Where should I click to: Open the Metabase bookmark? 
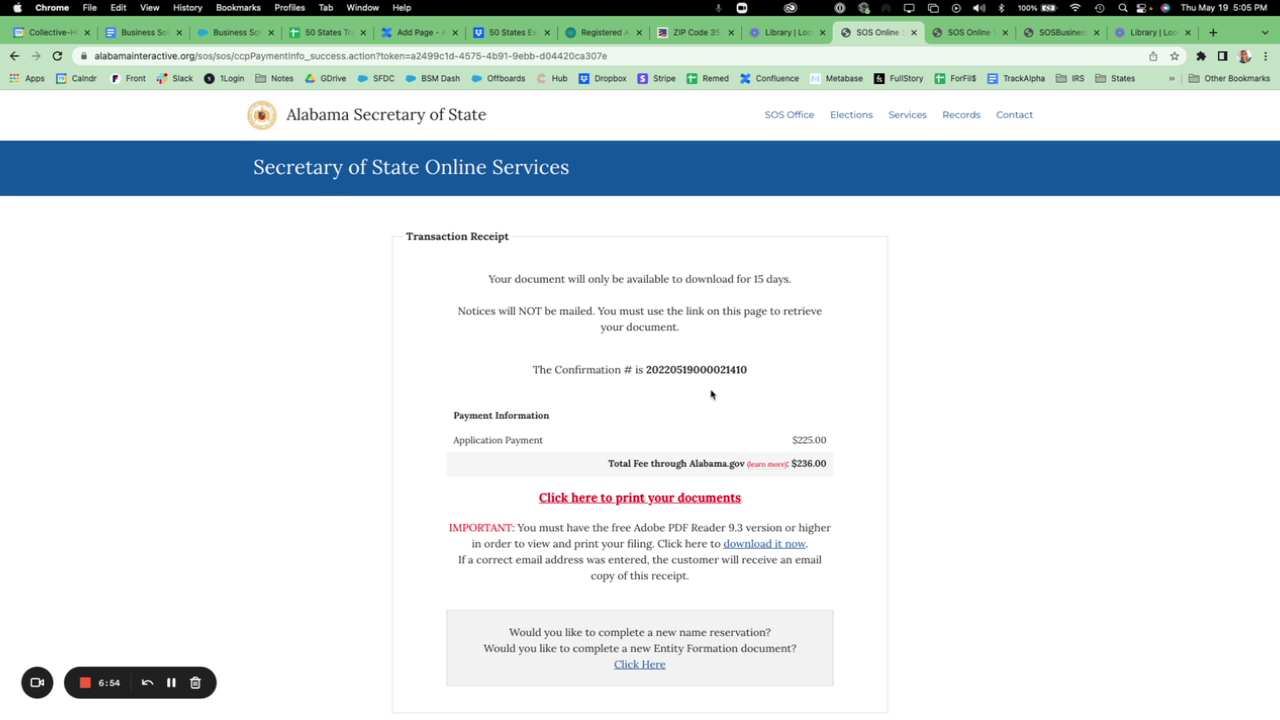(836, 78)
